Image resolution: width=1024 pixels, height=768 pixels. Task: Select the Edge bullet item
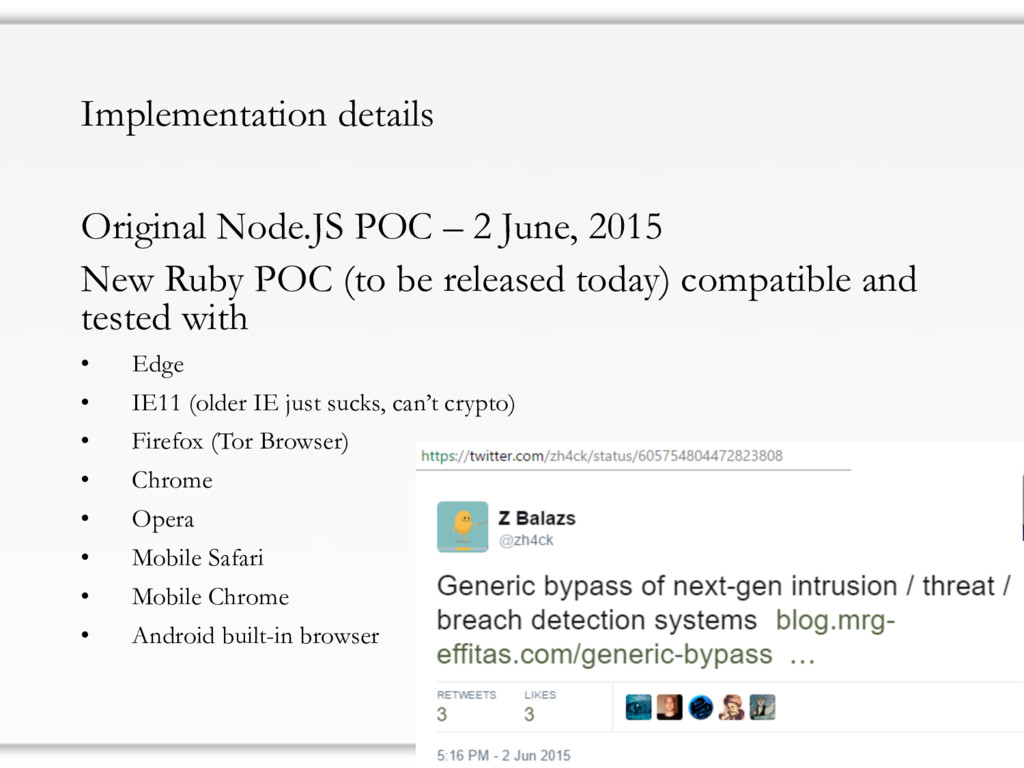tap(158, 364)
